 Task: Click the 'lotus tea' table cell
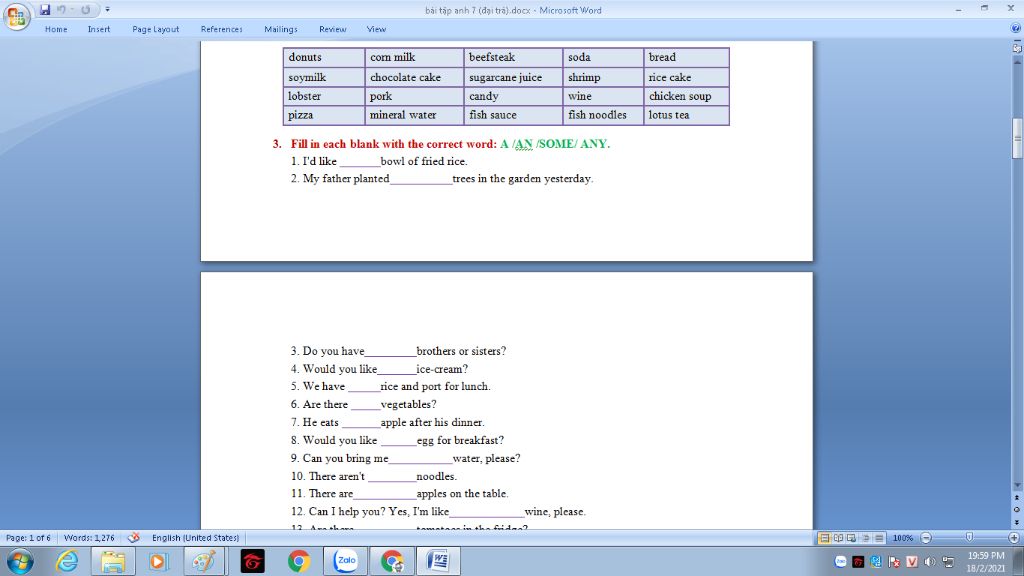pyautogui.click(x=686, y=115)
